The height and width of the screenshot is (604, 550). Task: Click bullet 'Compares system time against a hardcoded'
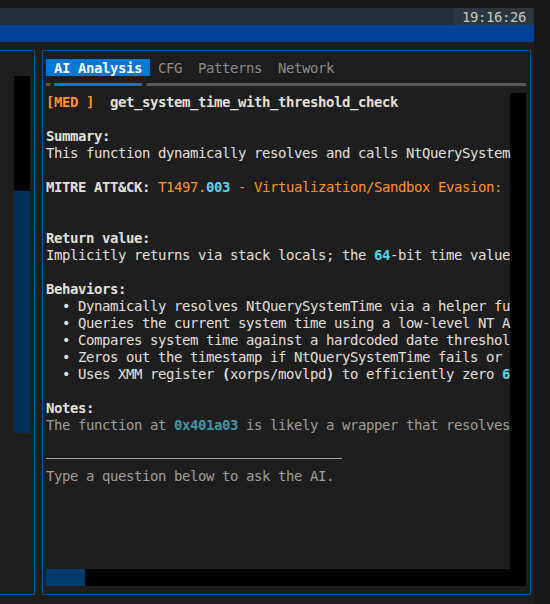coord(286,340)
